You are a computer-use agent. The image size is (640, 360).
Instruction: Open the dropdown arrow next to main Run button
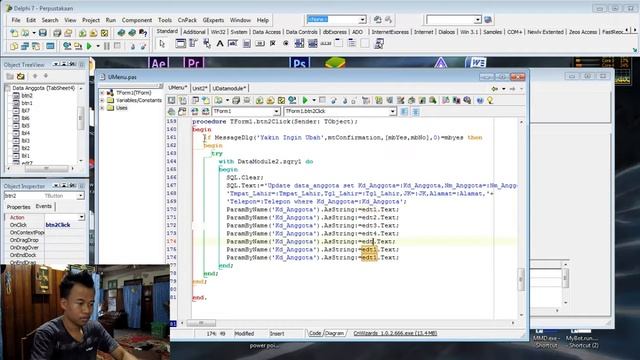pyautogui.click(x=98, y=46)
